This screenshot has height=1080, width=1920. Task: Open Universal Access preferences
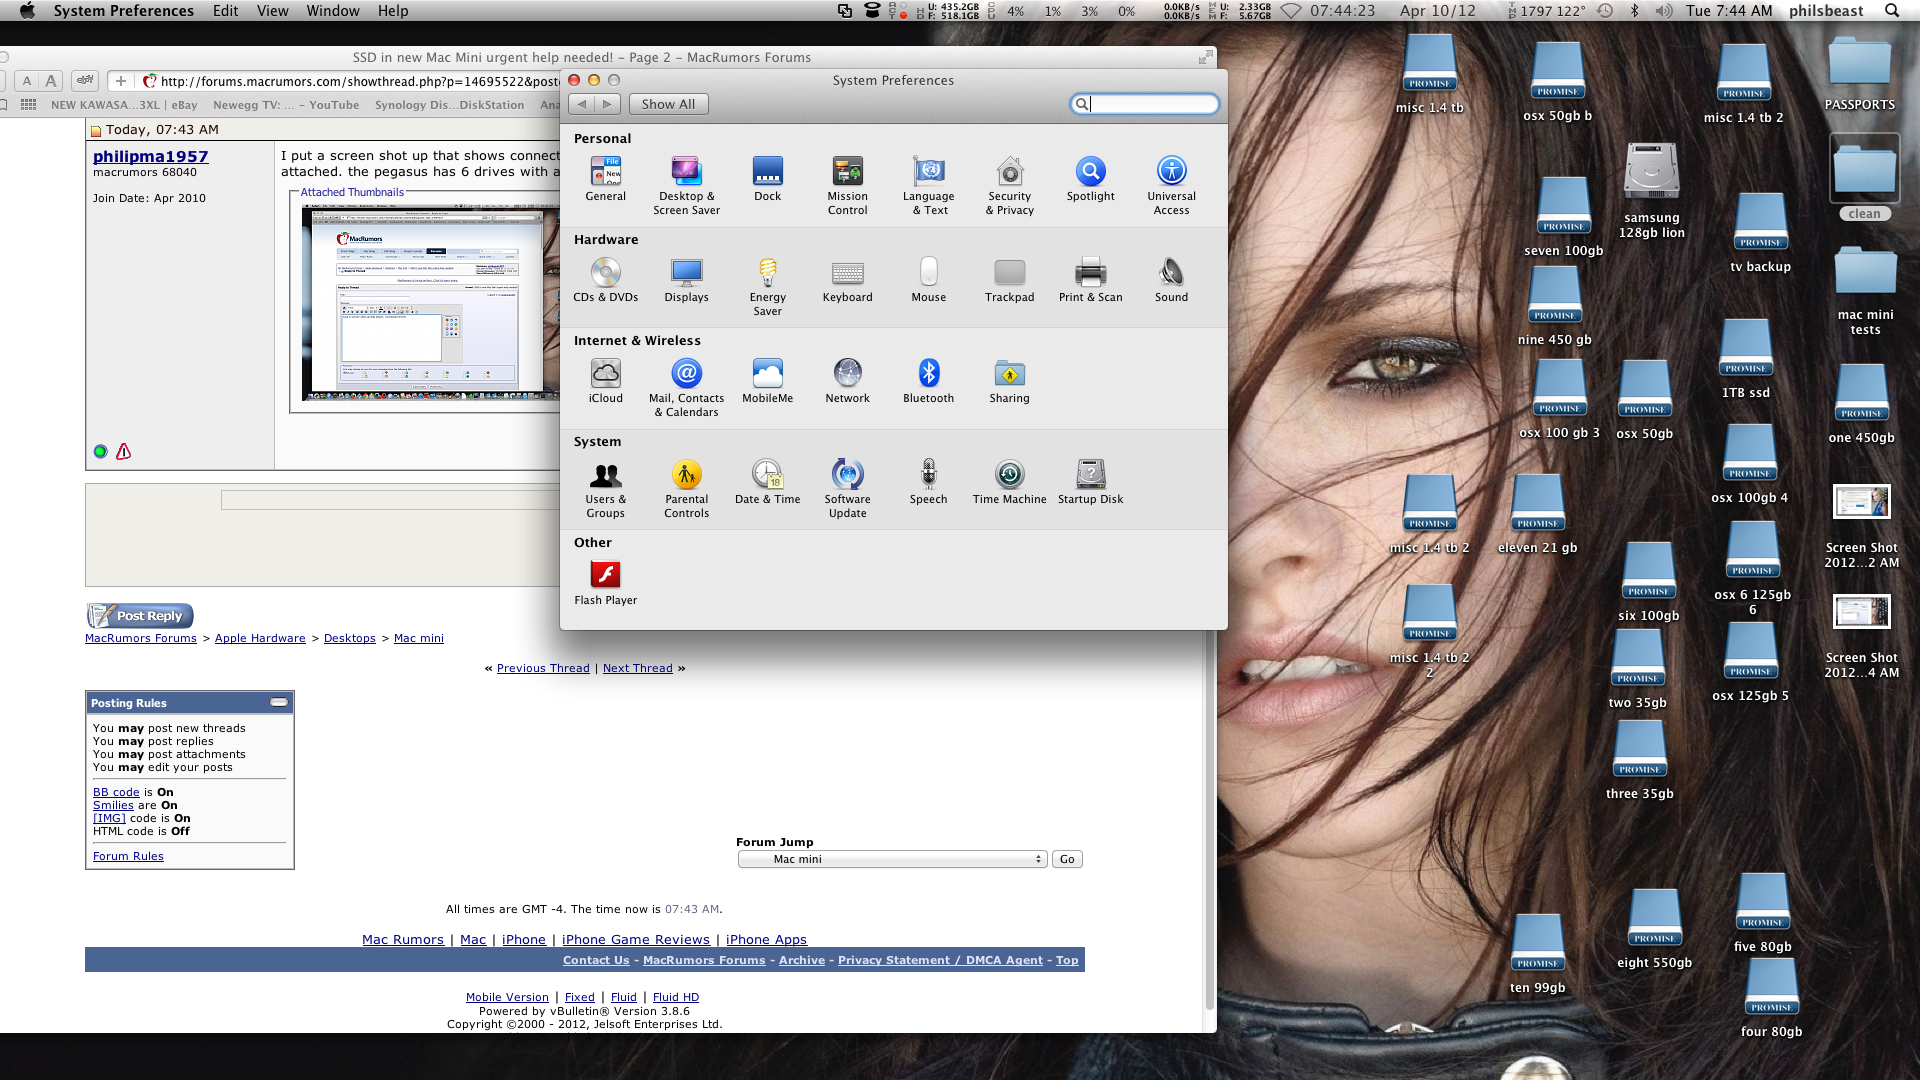(x=1171, y=172)
